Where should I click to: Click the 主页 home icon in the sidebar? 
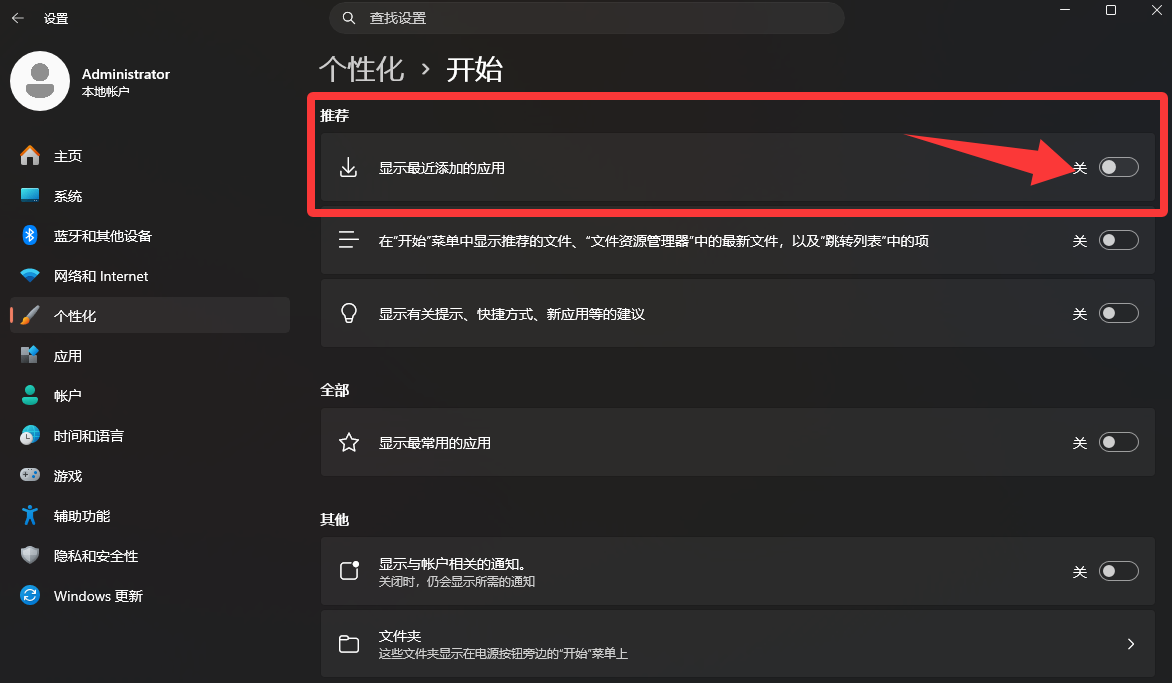tap(30, 156)
